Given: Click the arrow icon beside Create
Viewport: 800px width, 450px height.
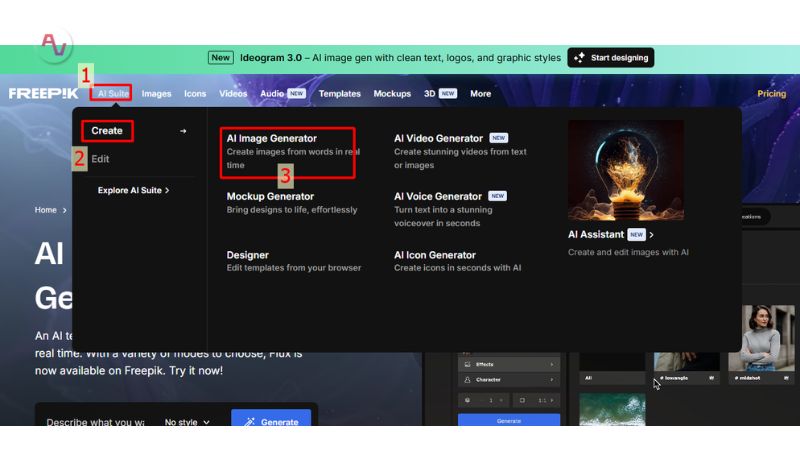Looking at the screenshot, I should click(183, 131).
